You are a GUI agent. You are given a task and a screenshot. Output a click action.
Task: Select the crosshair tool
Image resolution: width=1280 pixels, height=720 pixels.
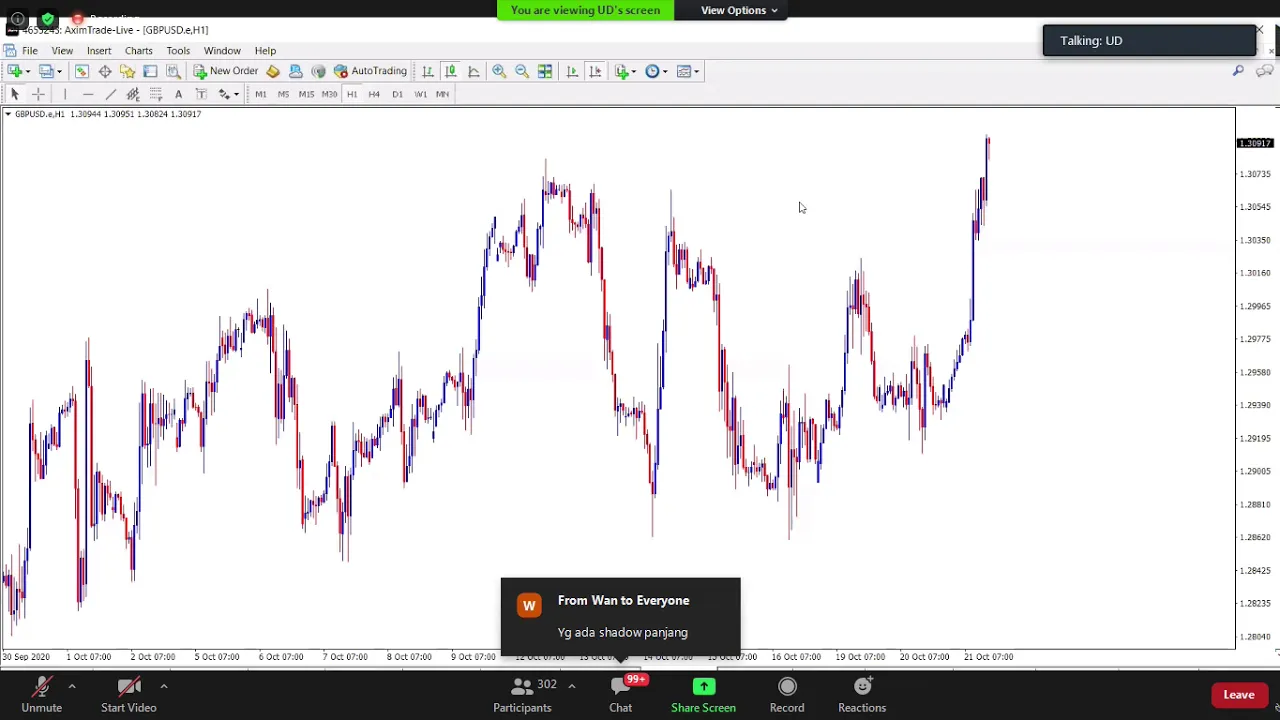(x=38, y=94)
